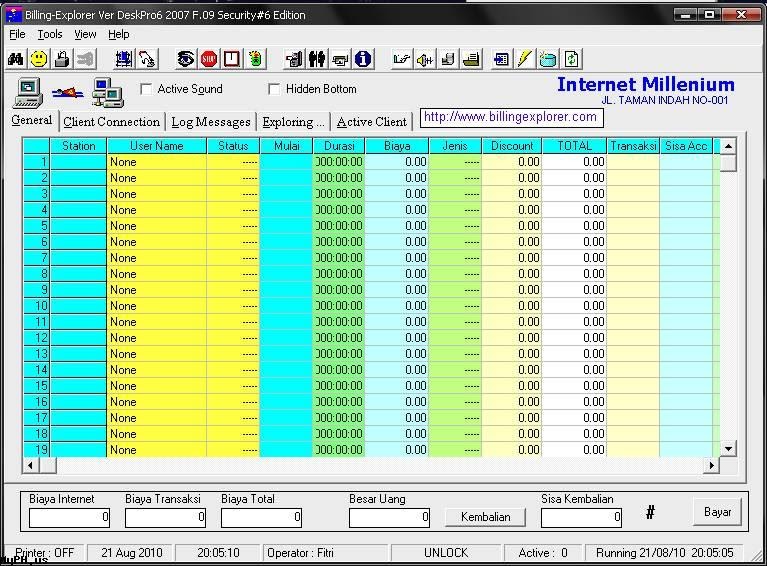Click the hand cursor toolbar icon
Viewport: 767px width, 566px height.
pos(147,59)
